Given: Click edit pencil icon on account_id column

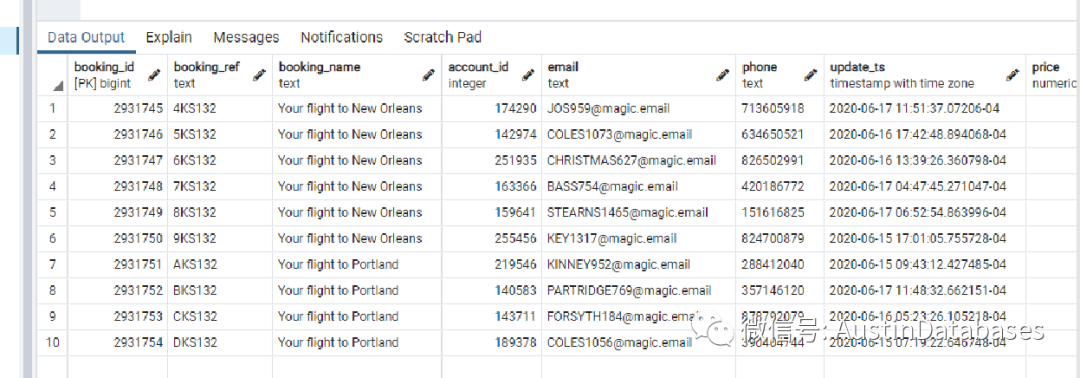Looking at the screenshot, I should click(528, 75).
